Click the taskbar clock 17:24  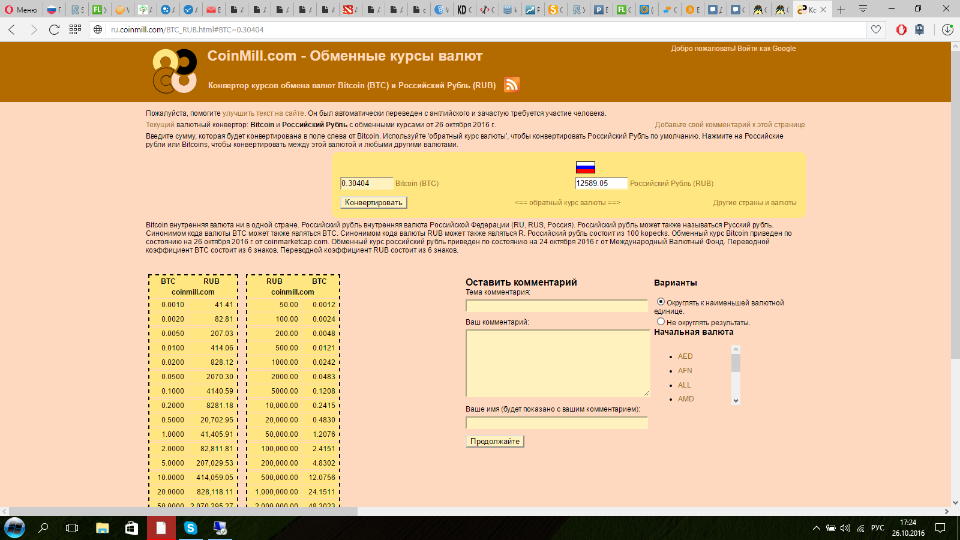tap(908, 522)
